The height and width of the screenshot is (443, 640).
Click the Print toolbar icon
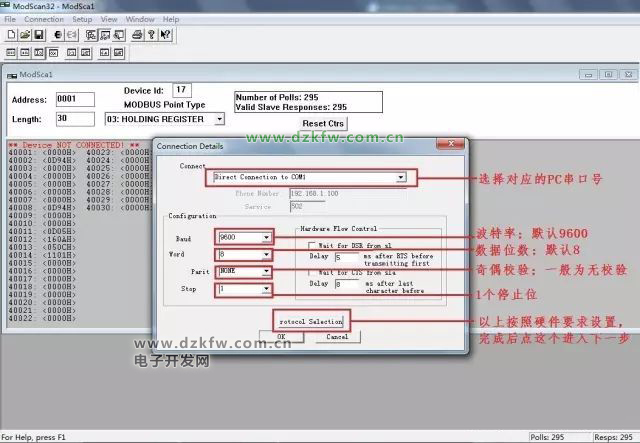pos(137,35)
